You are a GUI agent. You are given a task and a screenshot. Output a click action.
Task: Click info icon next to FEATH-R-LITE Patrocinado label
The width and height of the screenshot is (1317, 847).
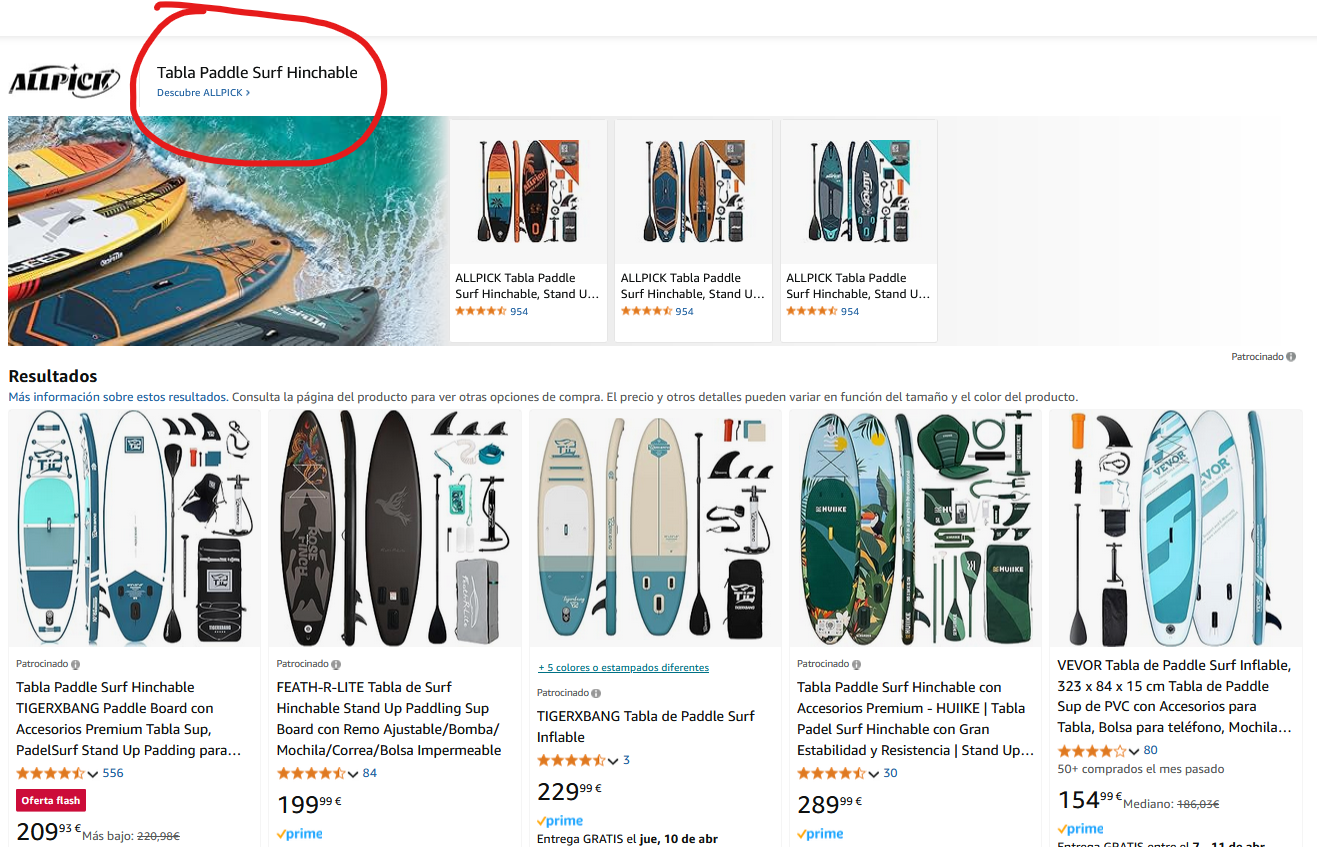pos(336,664)
